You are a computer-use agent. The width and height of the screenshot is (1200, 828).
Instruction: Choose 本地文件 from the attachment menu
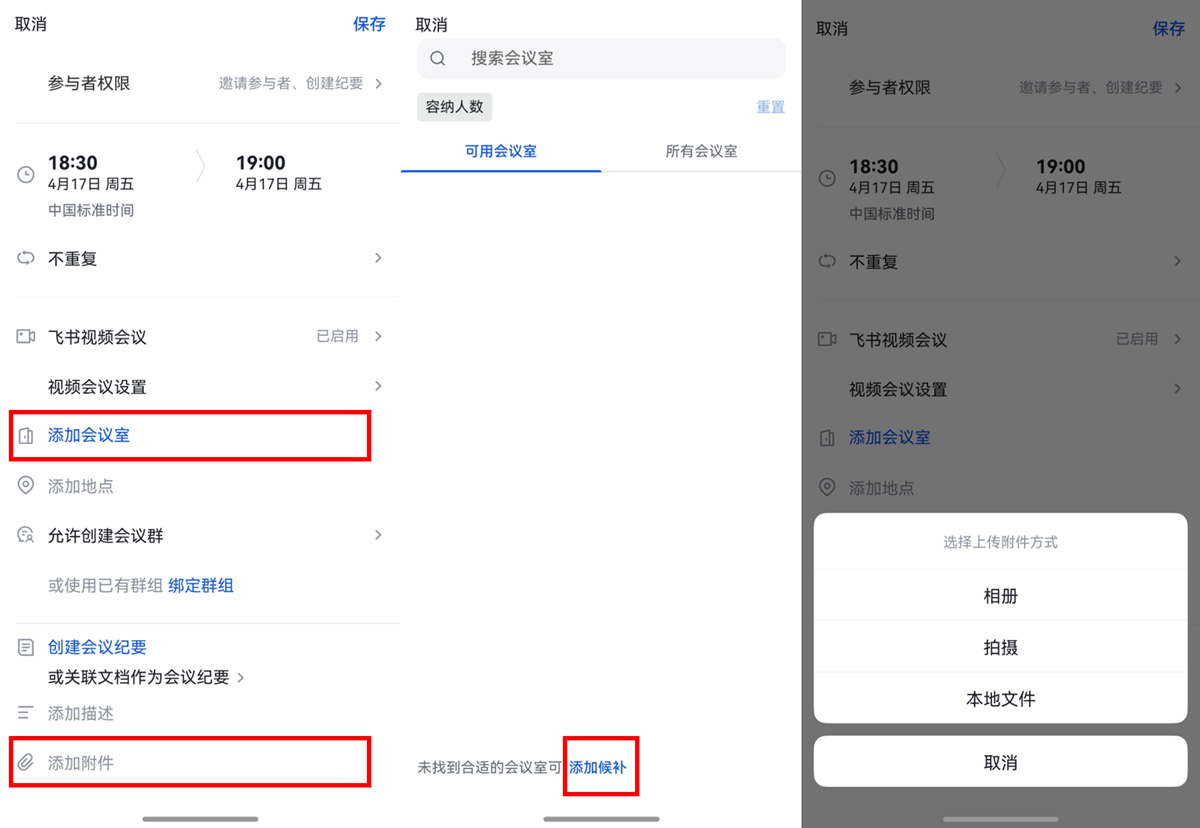coord(1000,699)
